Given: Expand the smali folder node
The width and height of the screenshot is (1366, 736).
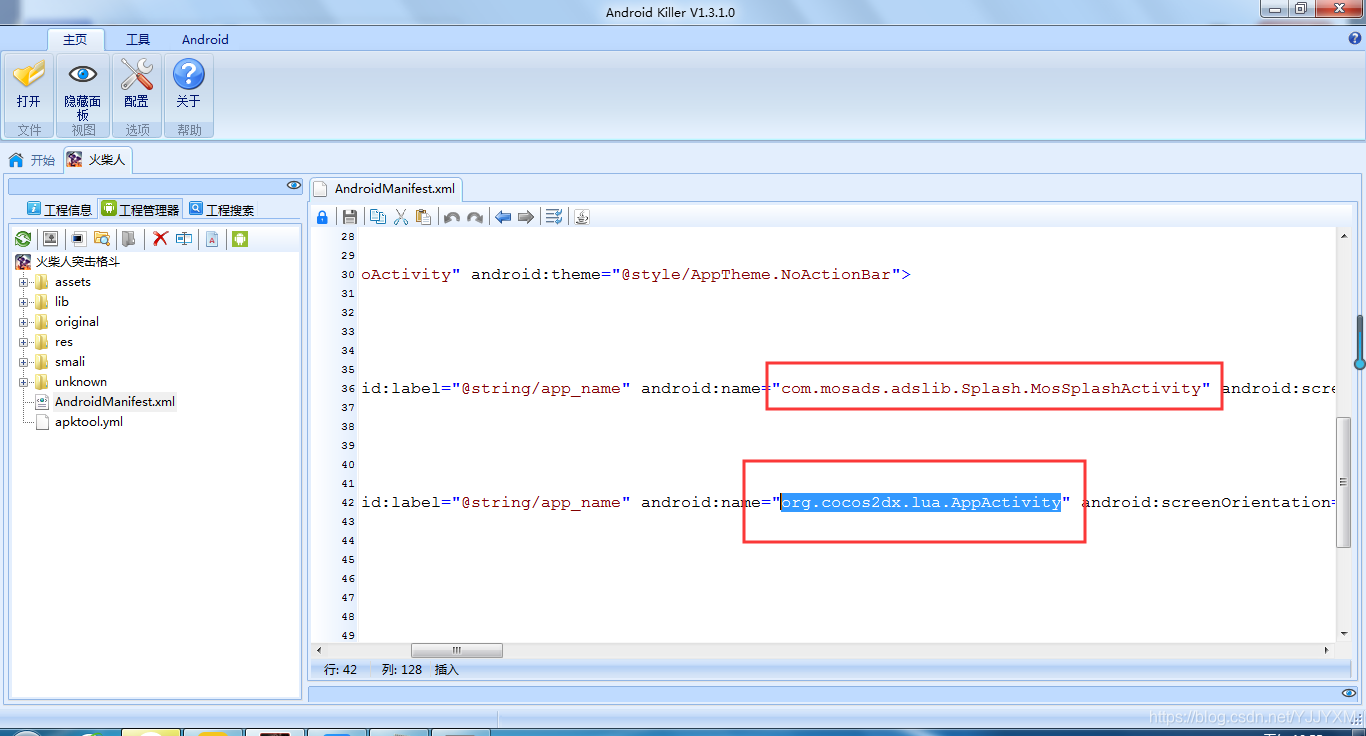Looking at the screenshot, I should pyautogui.click(x=23, y=362).
